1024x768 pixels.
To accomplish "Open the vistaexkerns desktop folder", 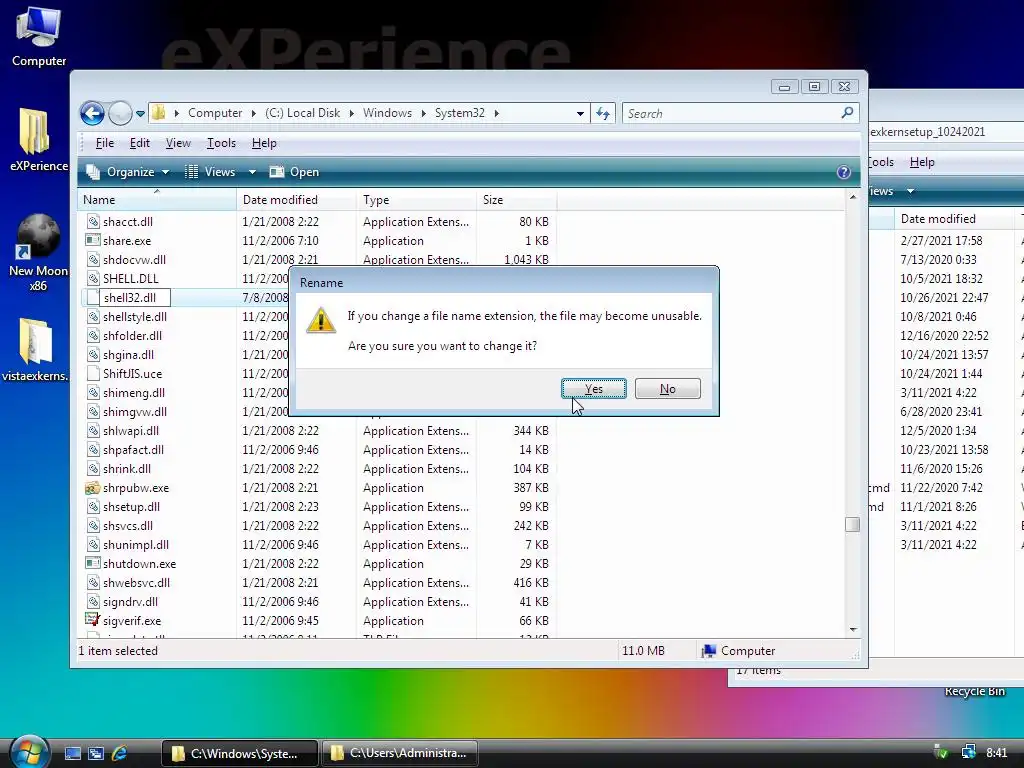I will pos(35,349).
